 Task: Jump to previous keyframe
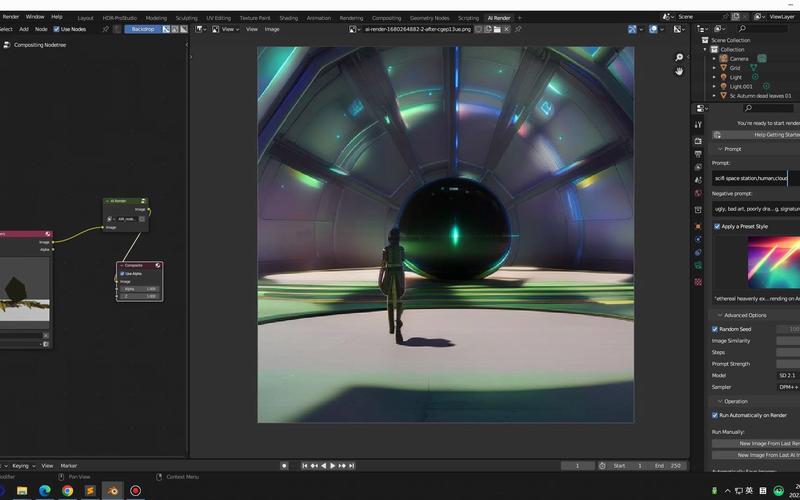point(314,466)
